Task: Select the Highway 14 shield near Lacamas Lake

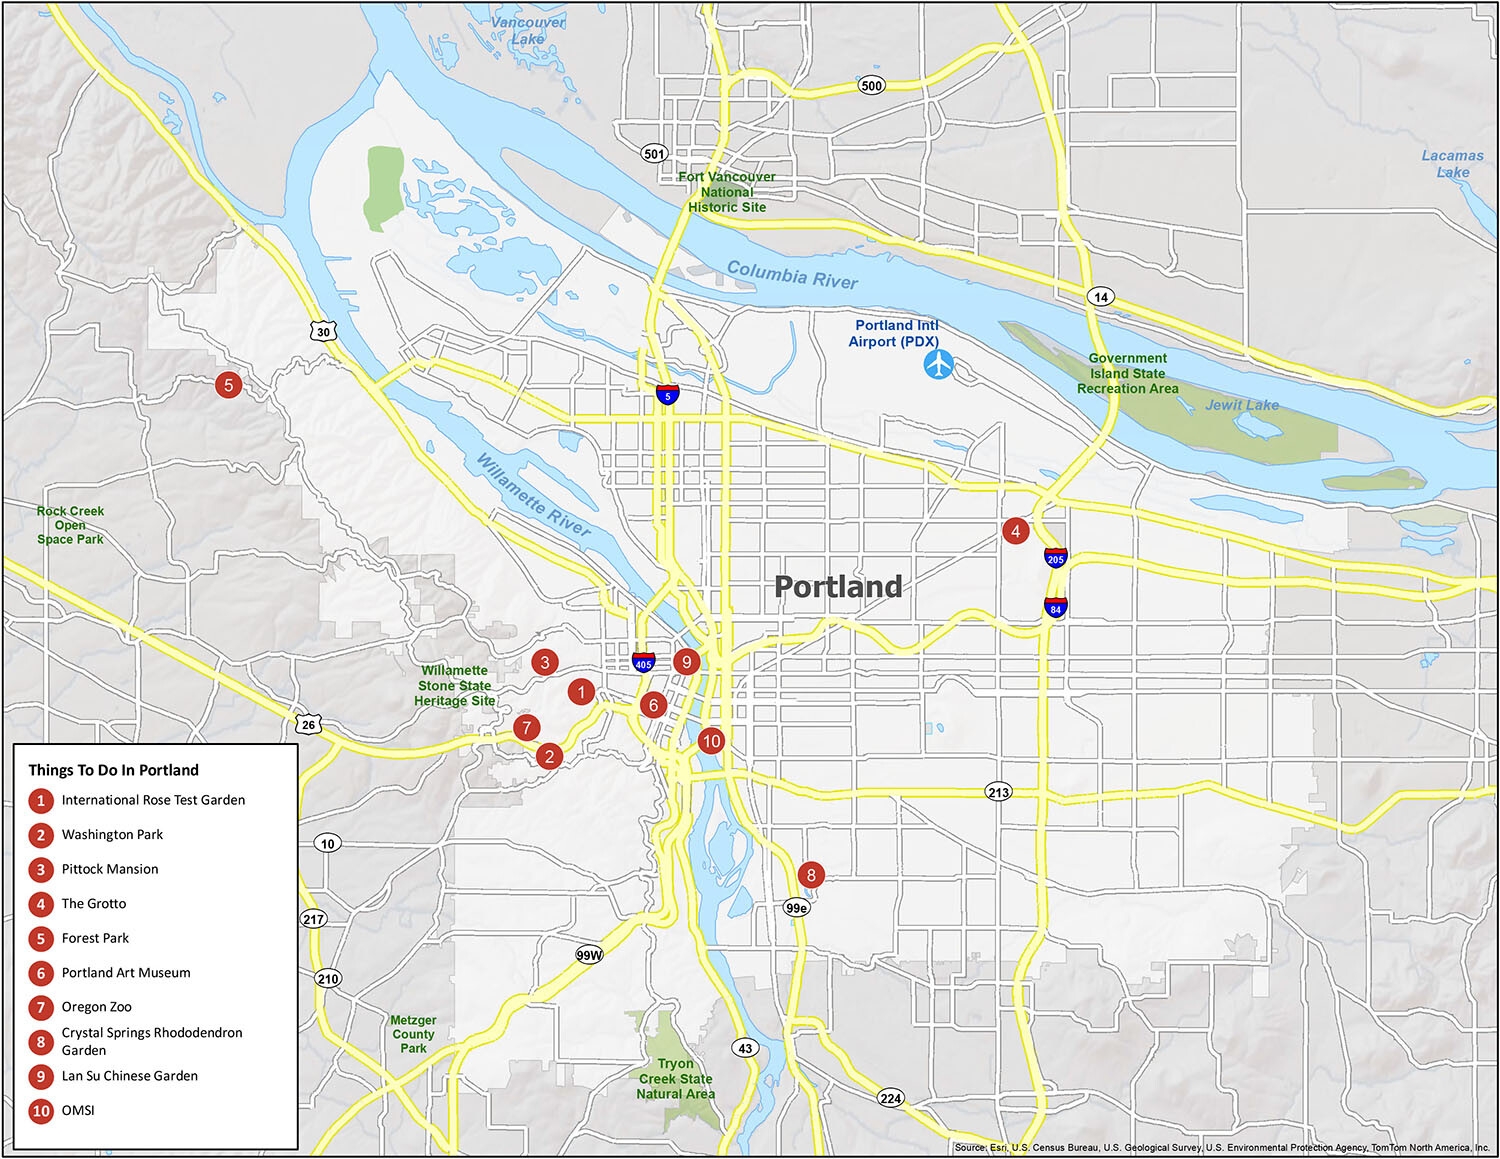Action: click(x=1100, y=295)
